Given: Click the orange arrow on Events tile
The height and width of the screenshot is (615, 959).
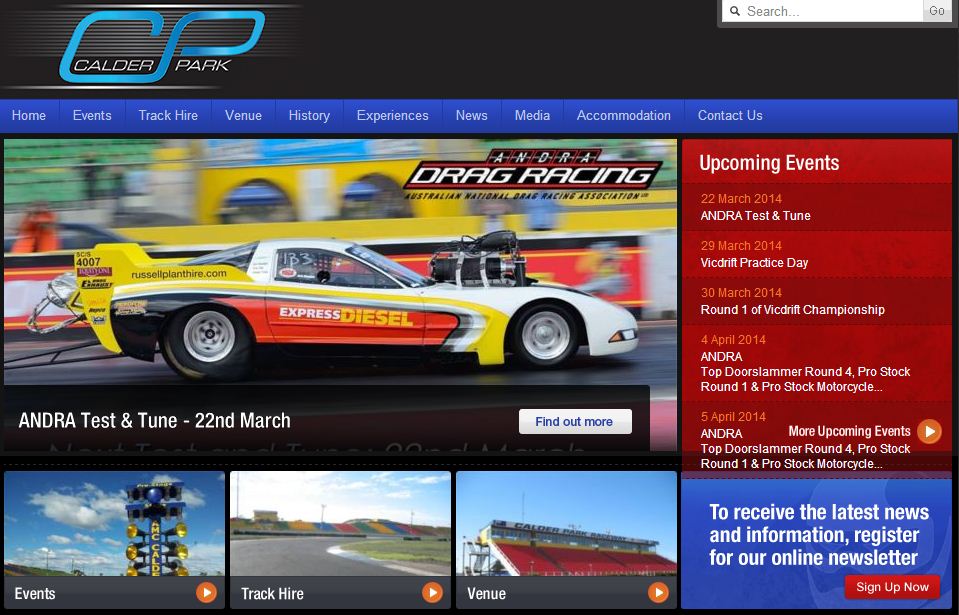Looking at the screenshot, I should click(x=206, y=592).
